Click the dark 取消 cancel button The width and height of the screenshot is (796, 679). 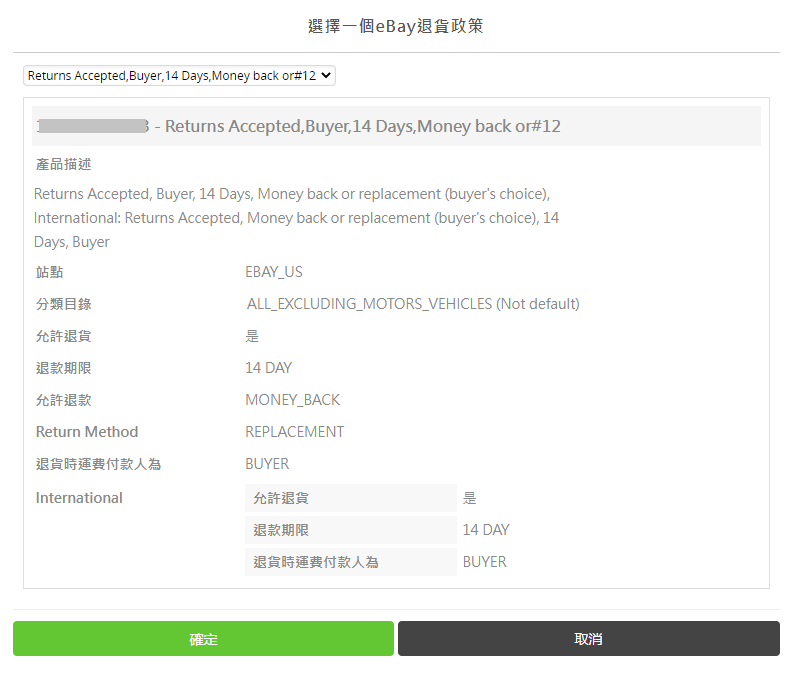[x=589, y=639]
